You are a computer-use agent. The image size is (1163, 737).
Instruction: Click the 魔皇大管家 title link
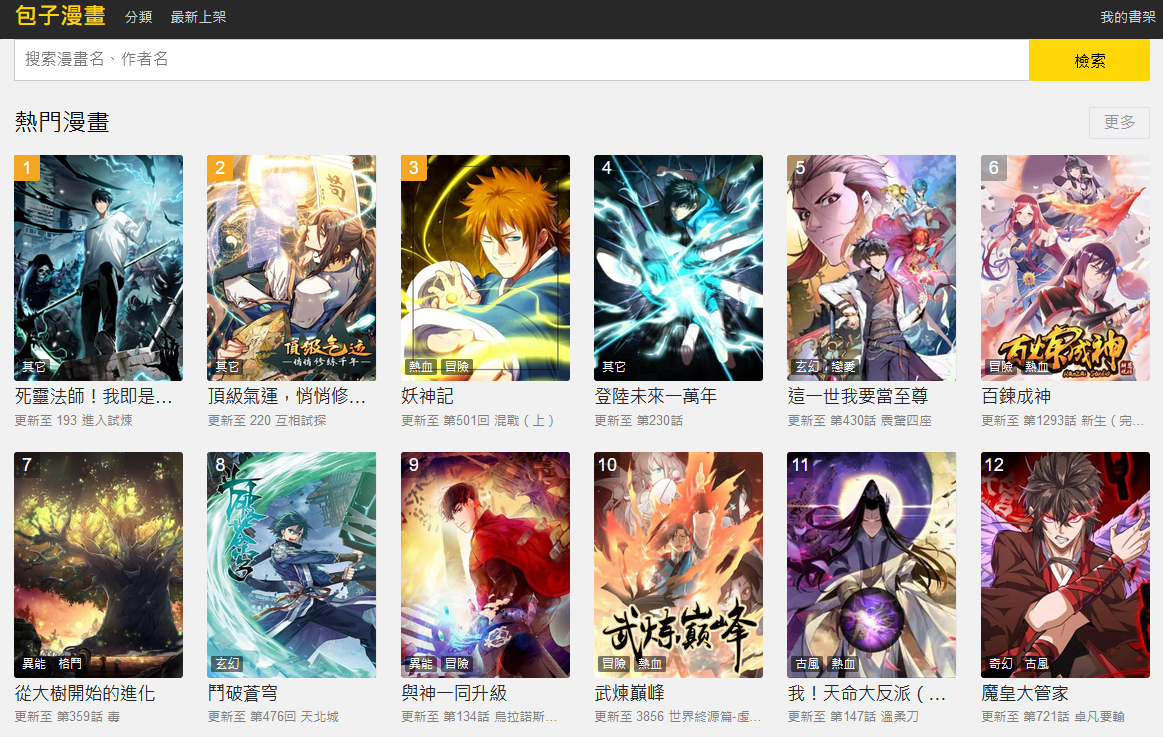pos(1025,693)
